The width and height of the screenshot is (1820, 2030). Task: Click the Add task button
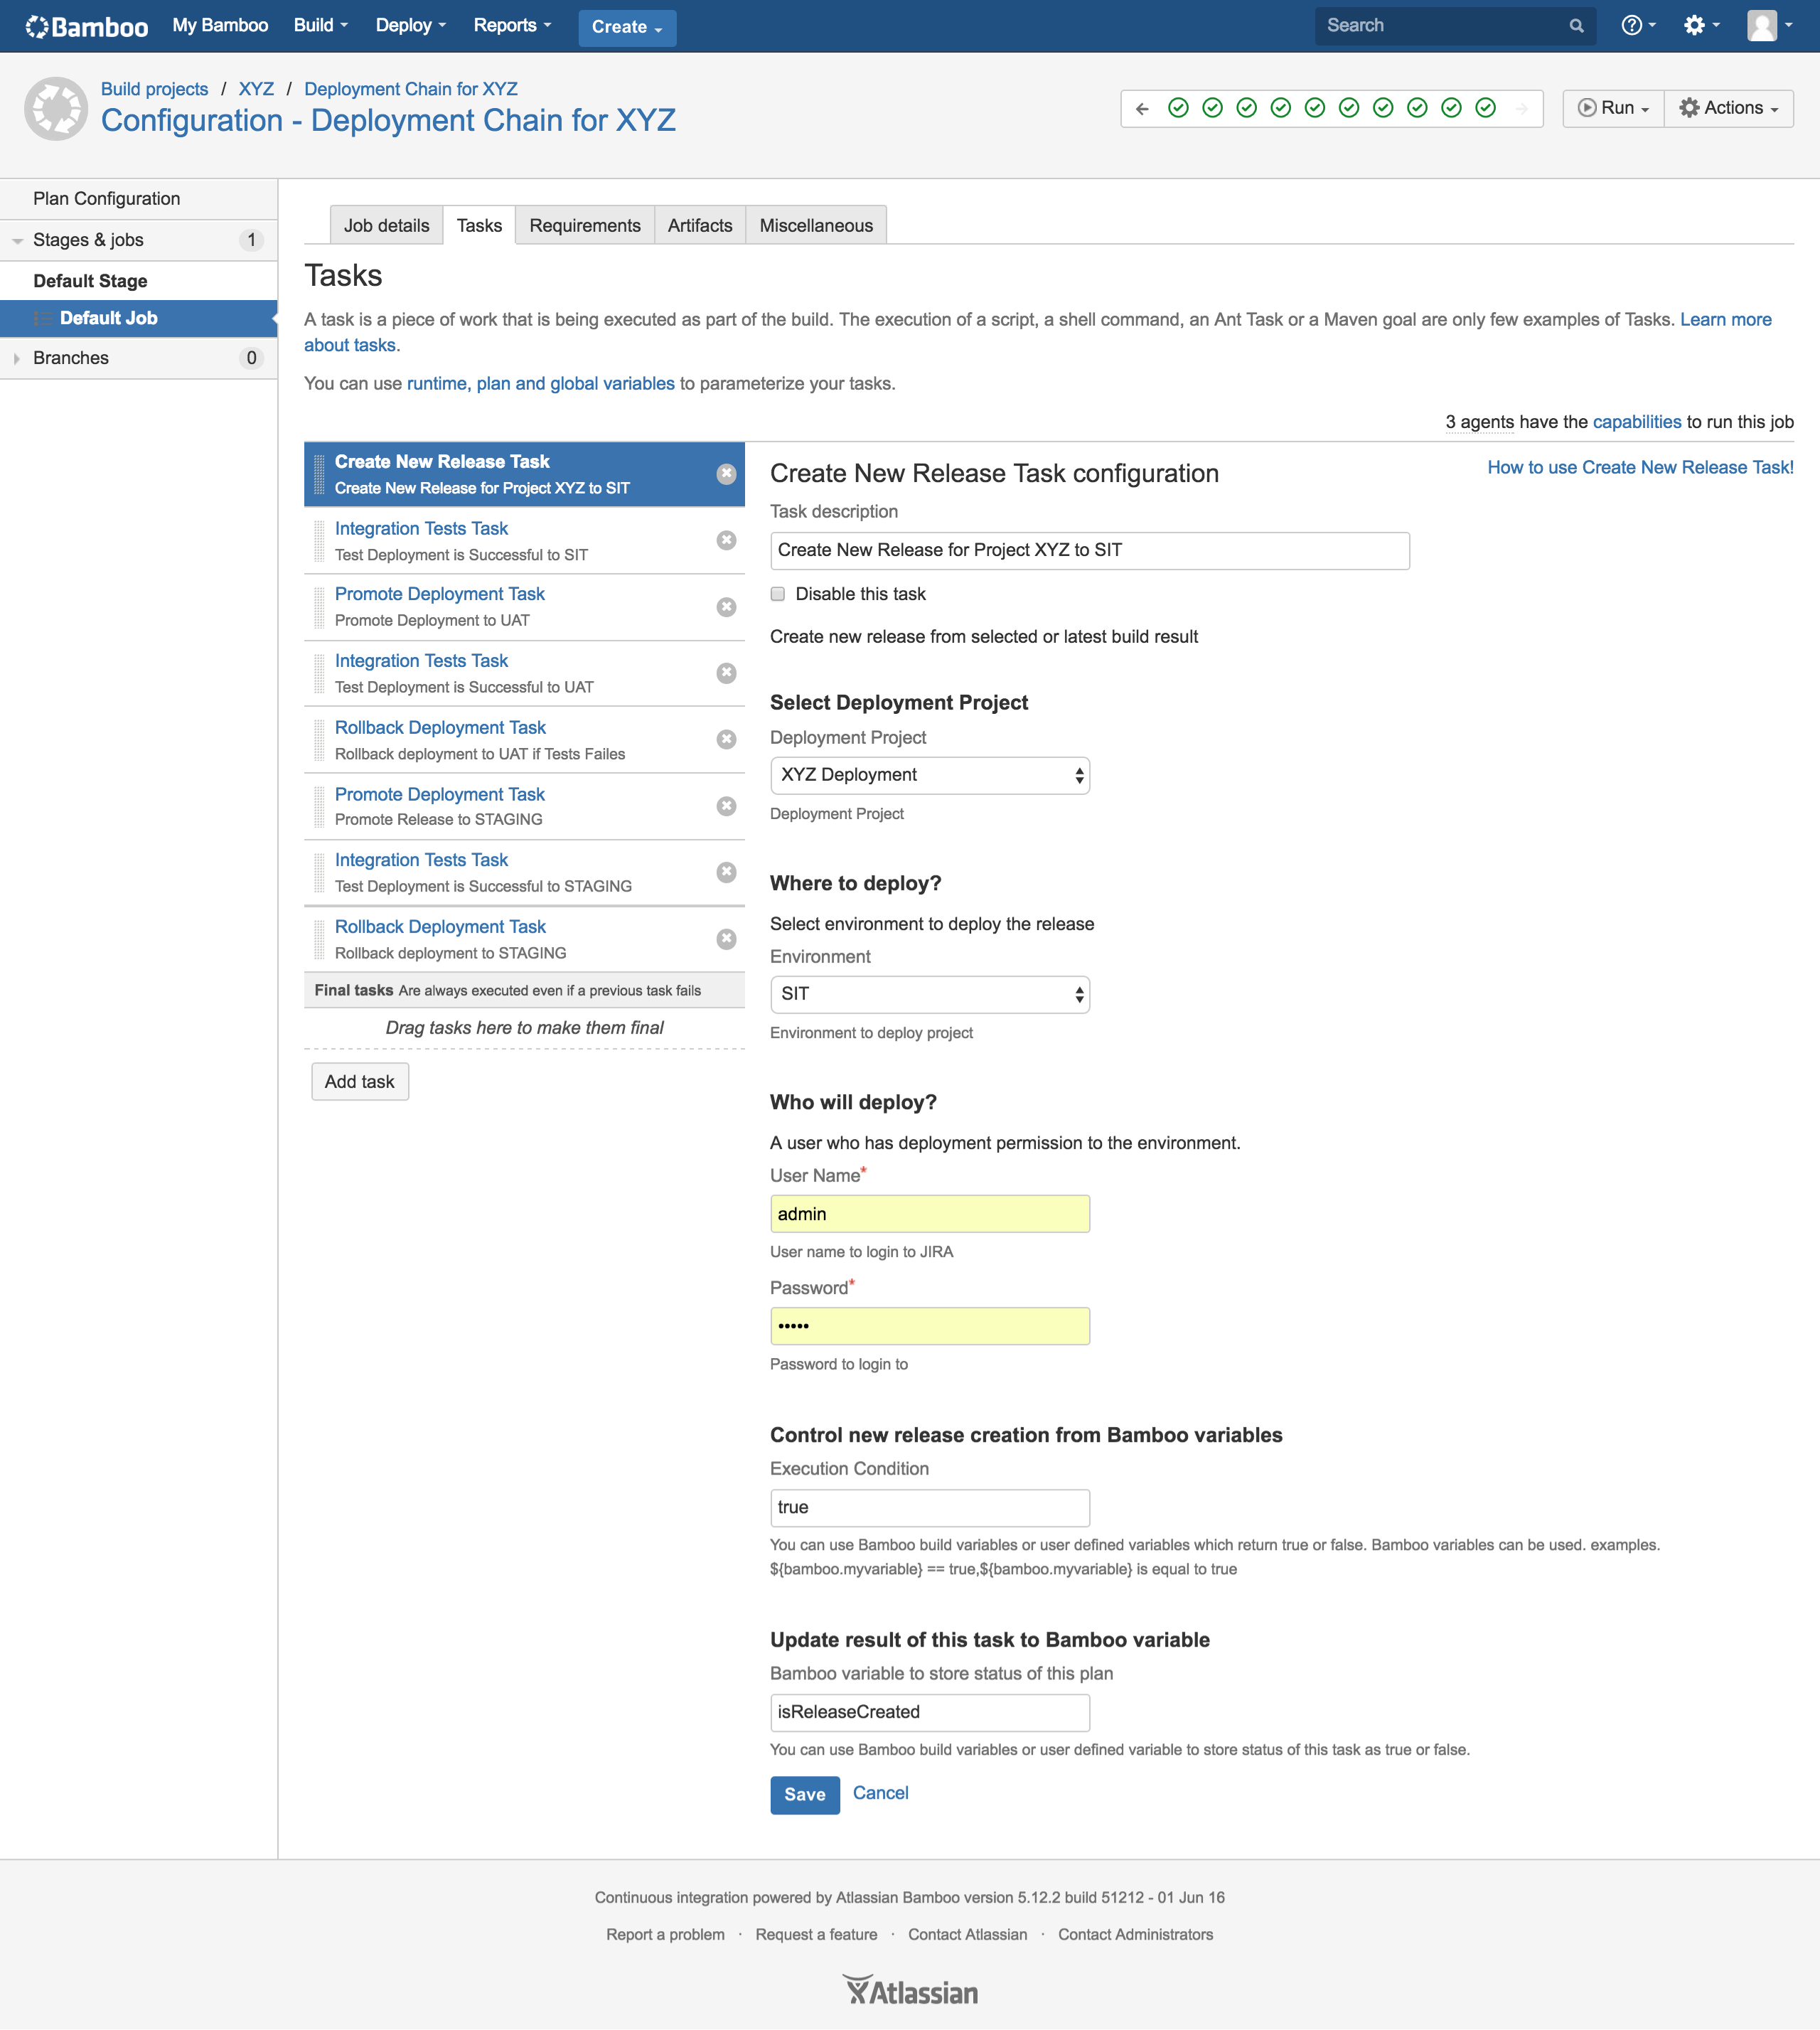(x=359, y=1082)
